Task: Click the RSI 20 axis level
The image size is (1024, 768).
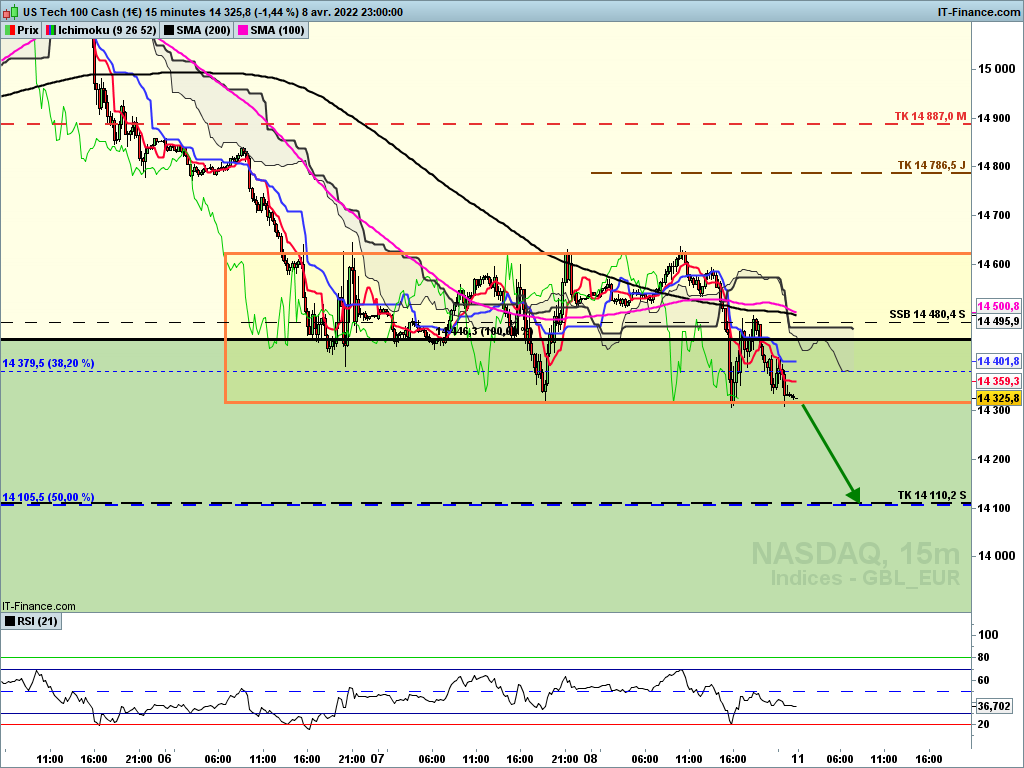Action: (x=983, y=724)
